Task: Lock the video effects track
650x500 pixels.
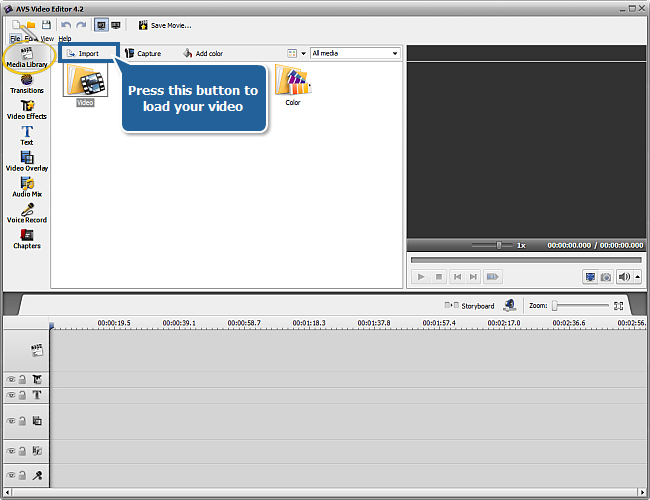Action: point(22,379)
